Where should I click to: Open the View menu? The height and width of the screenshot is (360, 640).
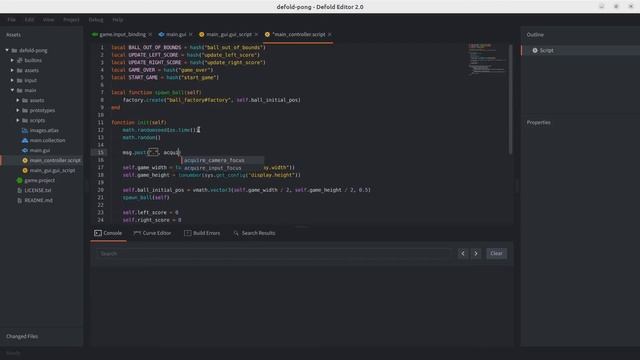pos(48,20)
